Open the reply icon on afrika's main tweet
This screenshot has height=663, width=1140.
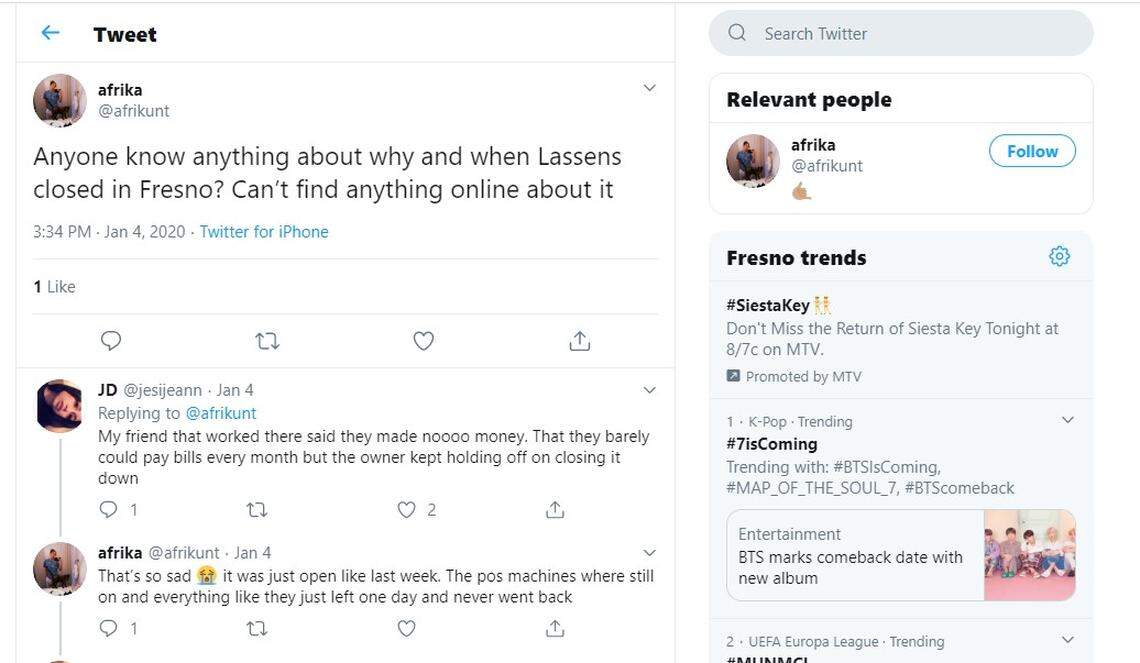point(111,340)
